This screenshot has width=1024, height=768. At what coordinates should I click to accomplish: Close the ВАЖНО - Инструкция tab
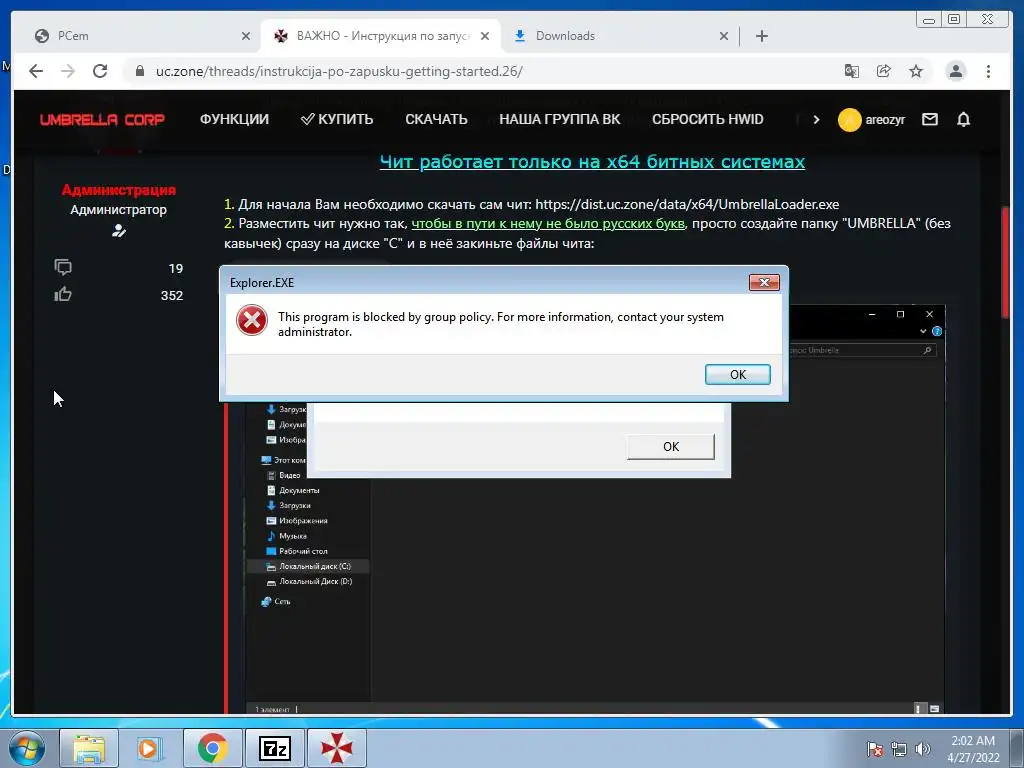(485, 36)
